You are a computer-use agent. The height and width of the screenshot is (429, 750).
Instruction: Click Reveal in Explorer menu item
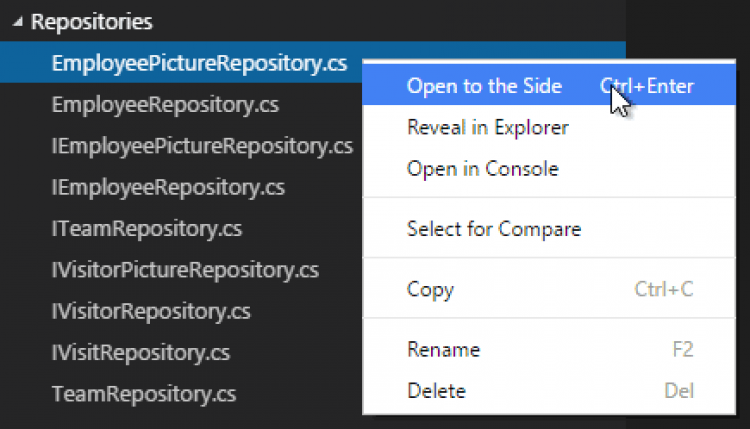coord(487,127)
